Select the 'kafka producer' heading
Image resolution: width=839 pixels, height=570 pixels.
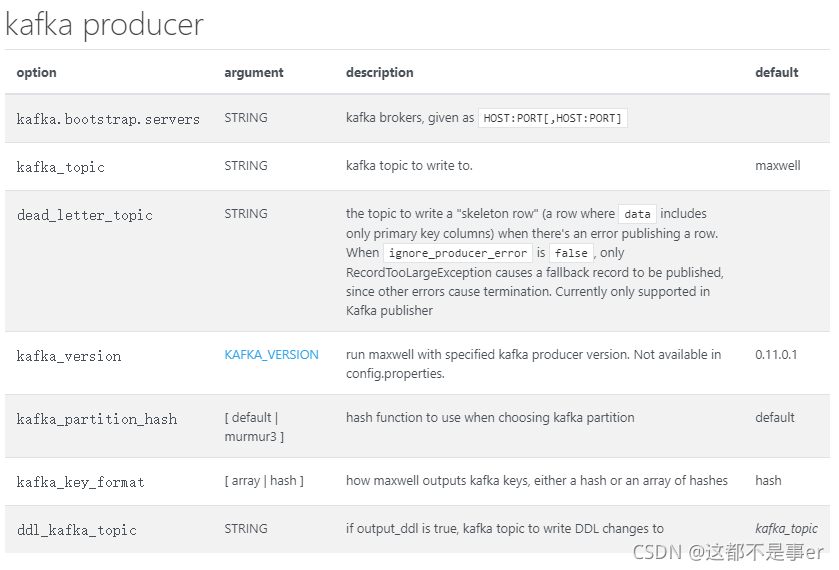[104, 25]
